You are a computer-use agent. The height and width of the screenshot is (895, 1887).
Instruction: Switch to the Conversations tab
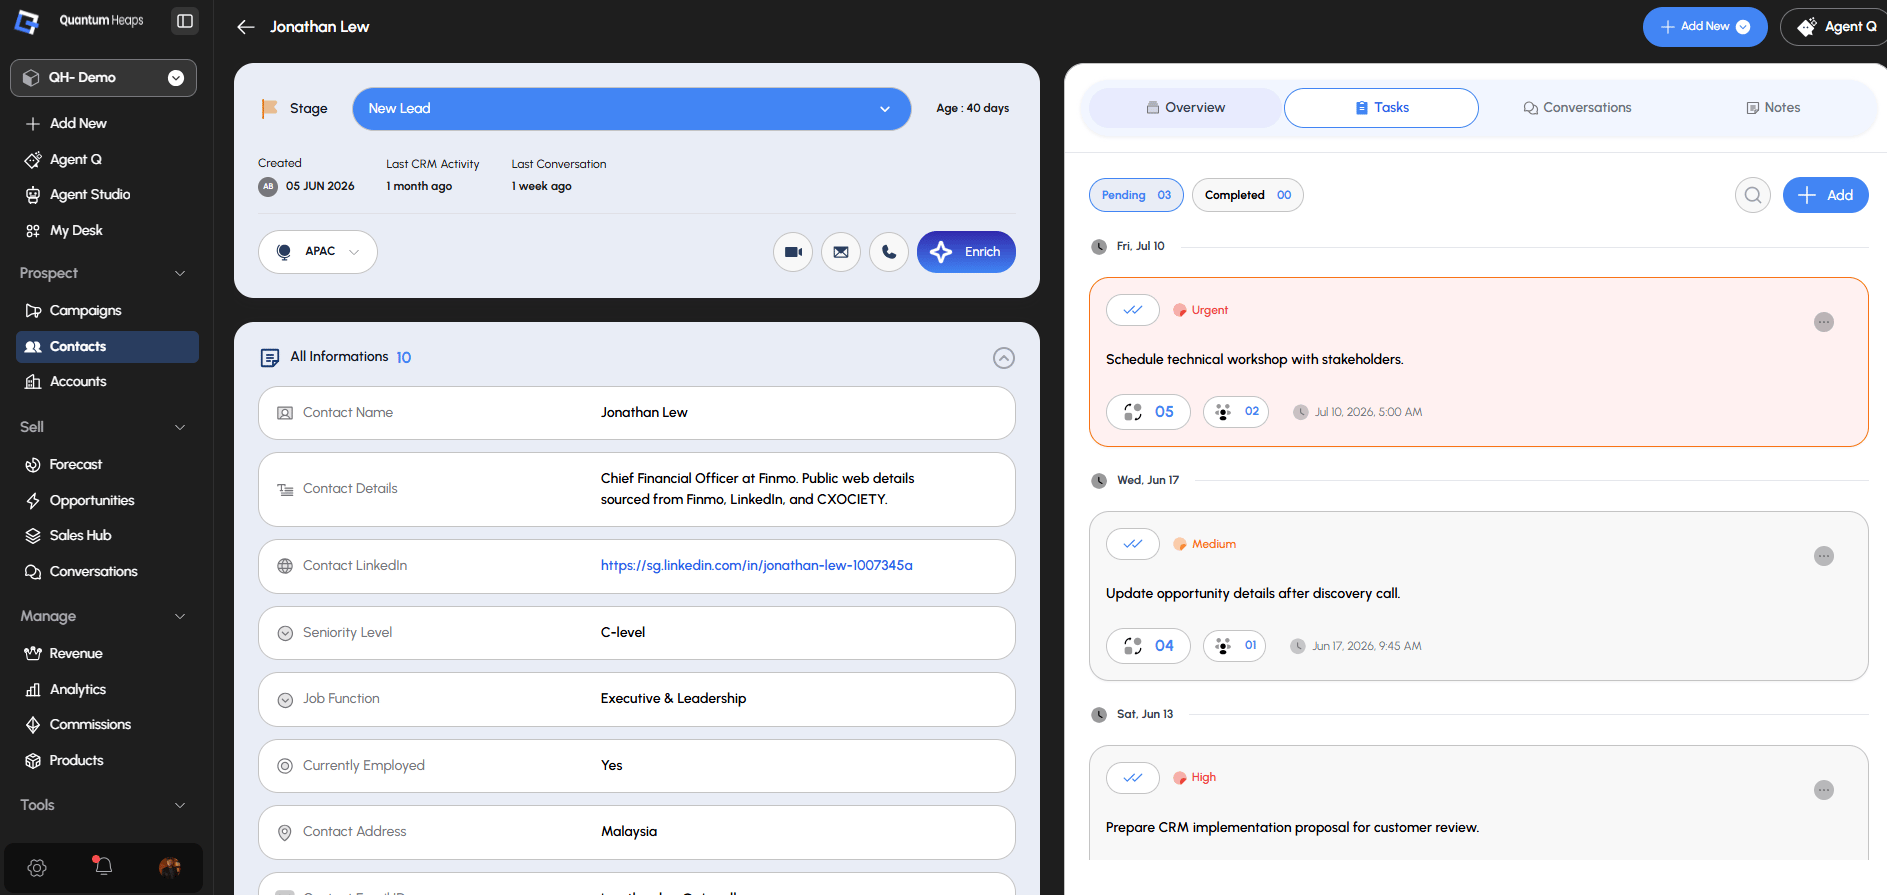point(1577,108)
